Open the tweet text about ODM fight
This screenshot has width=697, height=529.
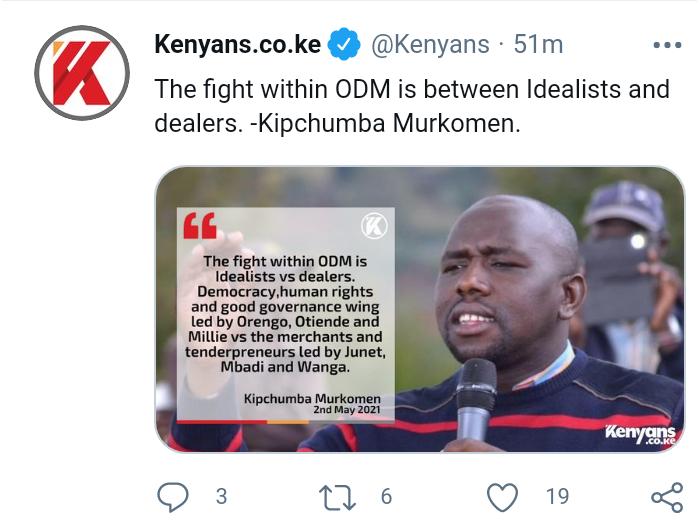pyautogui.click(x=412, y=106)
